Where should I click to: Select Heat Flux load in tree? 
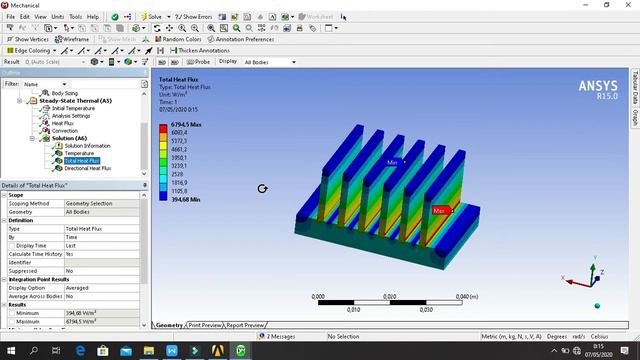coord(62,123)
